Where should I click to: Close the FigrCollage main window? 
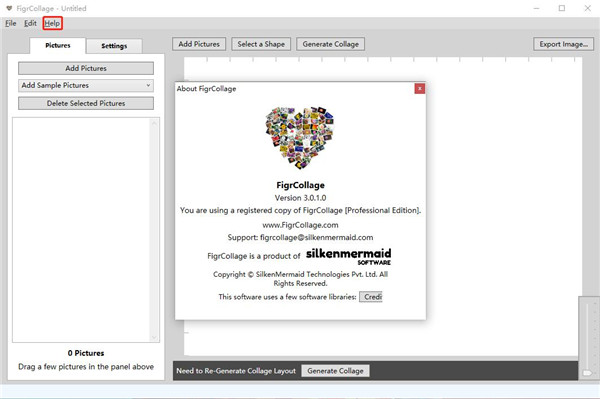pos(587,8)
